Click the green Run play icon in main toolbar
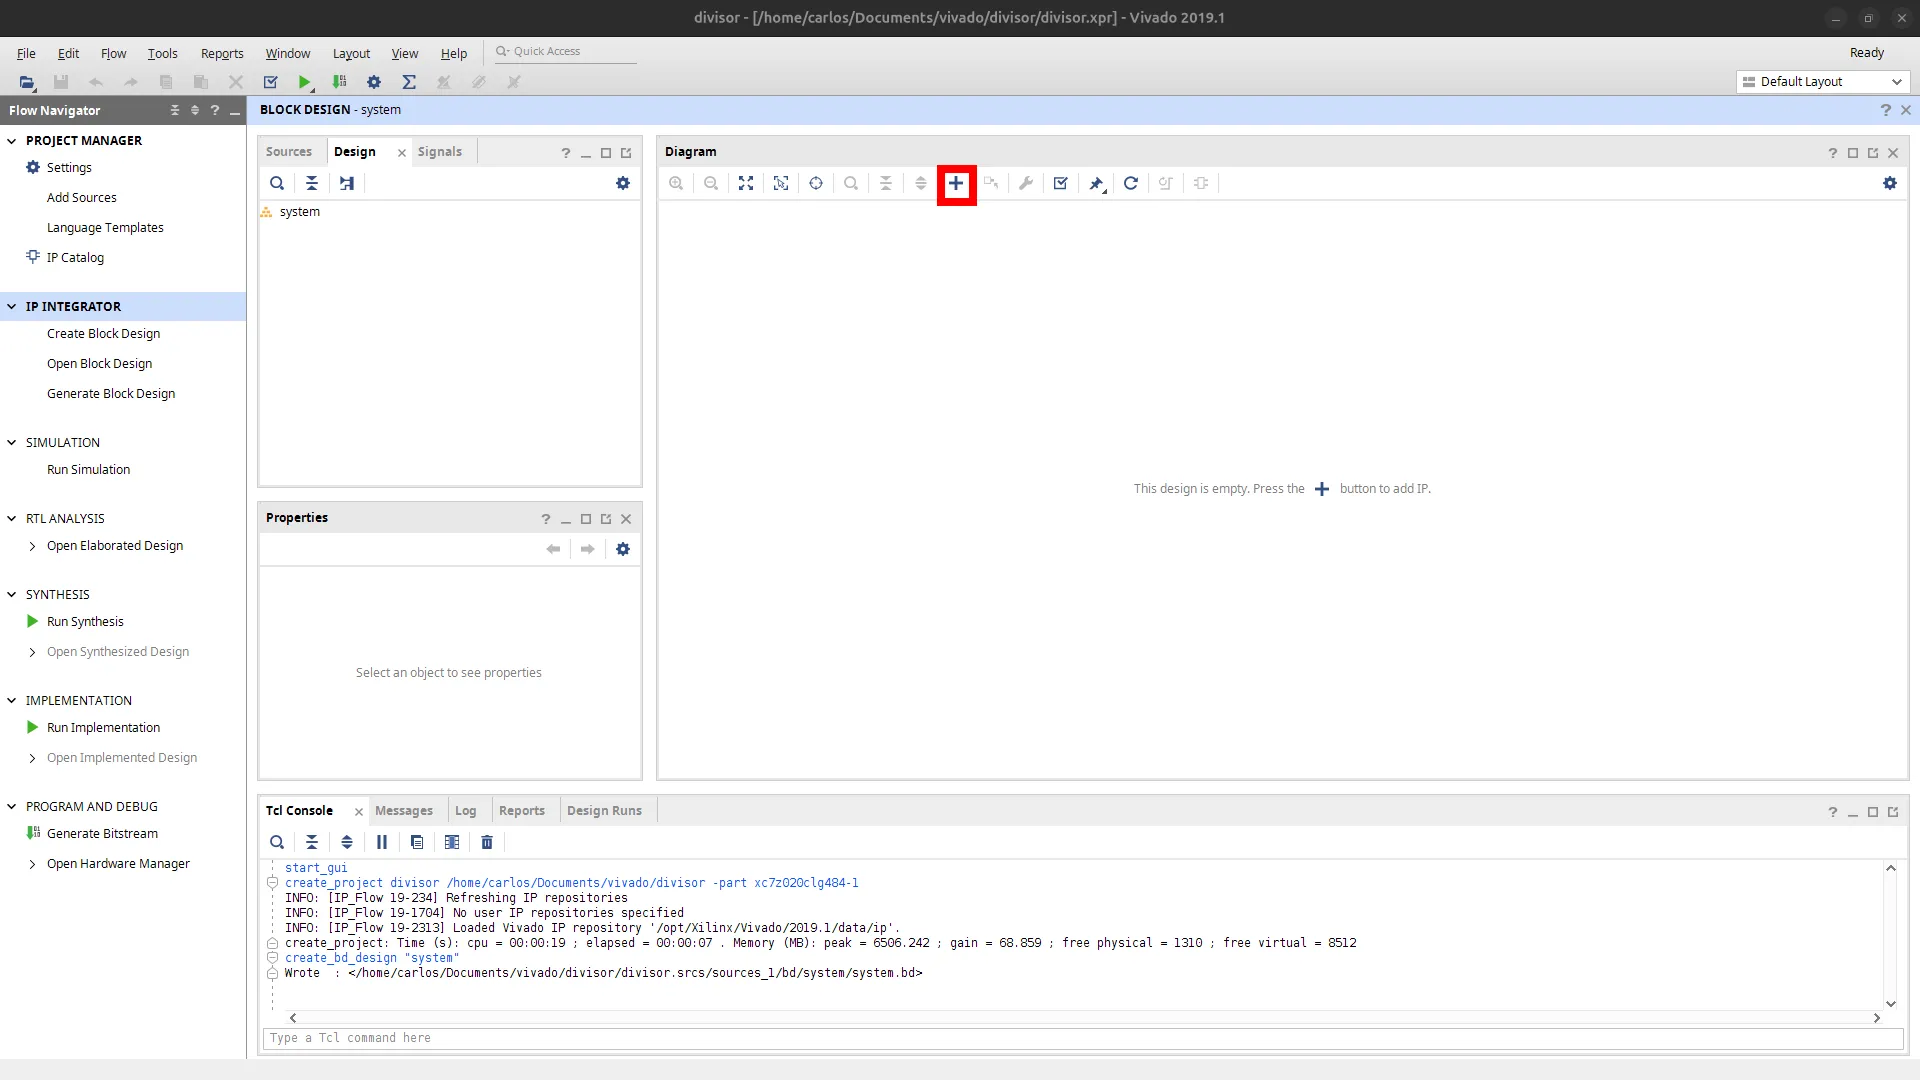1920x1080 pixels. pos(305,82)
